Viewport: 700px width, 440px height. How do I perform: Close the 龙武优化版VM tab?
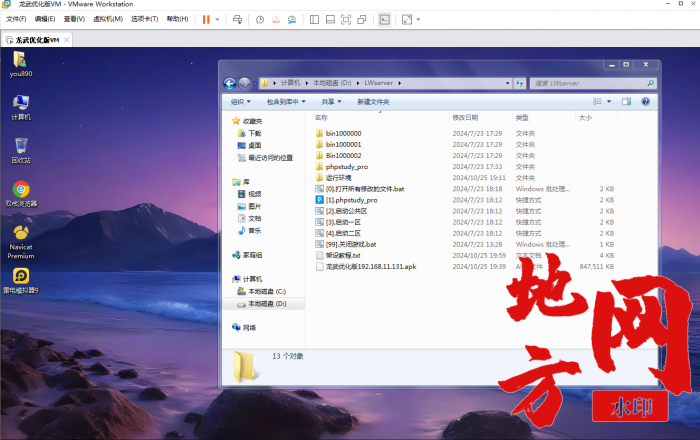[67, 40]
